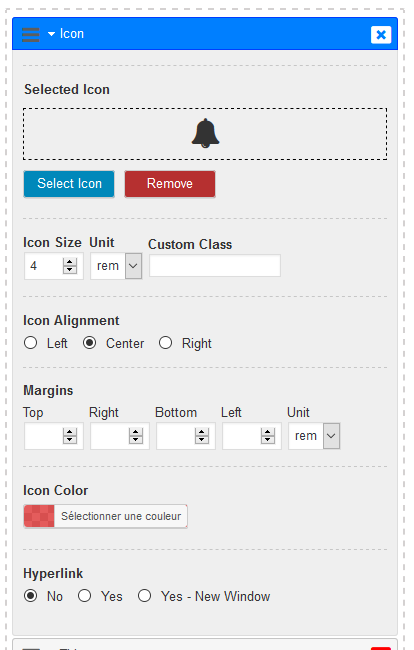Open the Margins Unit dropdown

(315, 436)
